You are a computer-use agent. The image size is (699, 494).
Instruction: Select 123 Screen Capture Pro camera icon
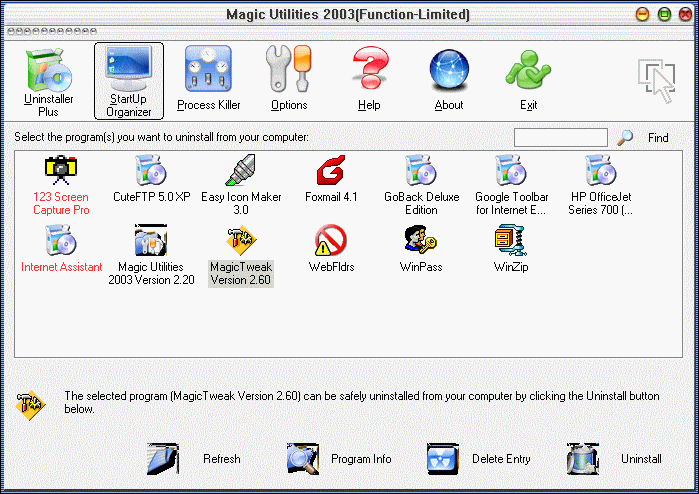click(x=61, y=170)
